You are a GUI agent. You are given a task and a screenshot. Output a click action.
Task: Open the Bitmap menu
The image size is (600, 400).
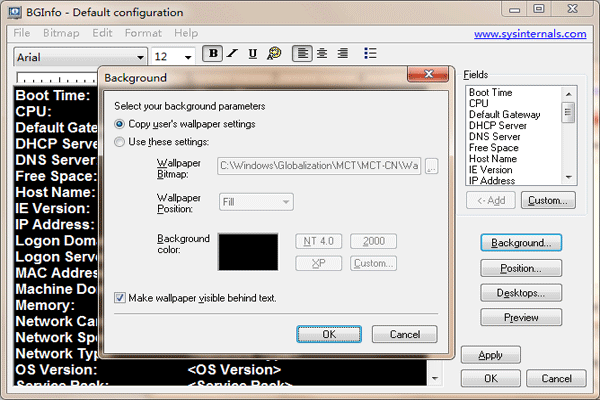click(61, 33)
